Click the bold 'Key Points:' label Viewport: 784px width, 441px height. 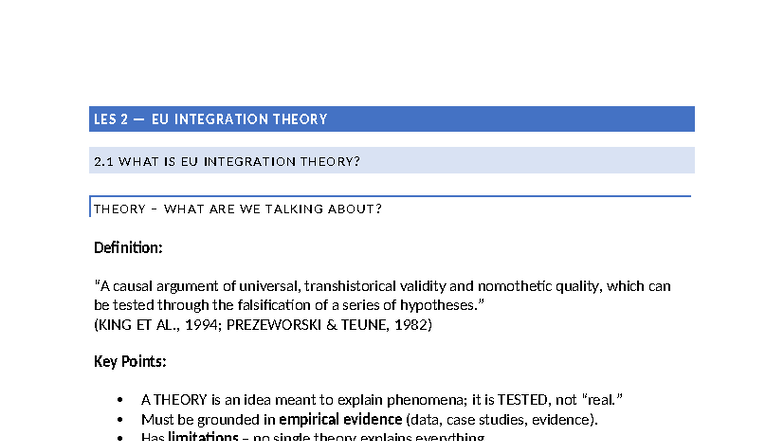coord(130,362)
